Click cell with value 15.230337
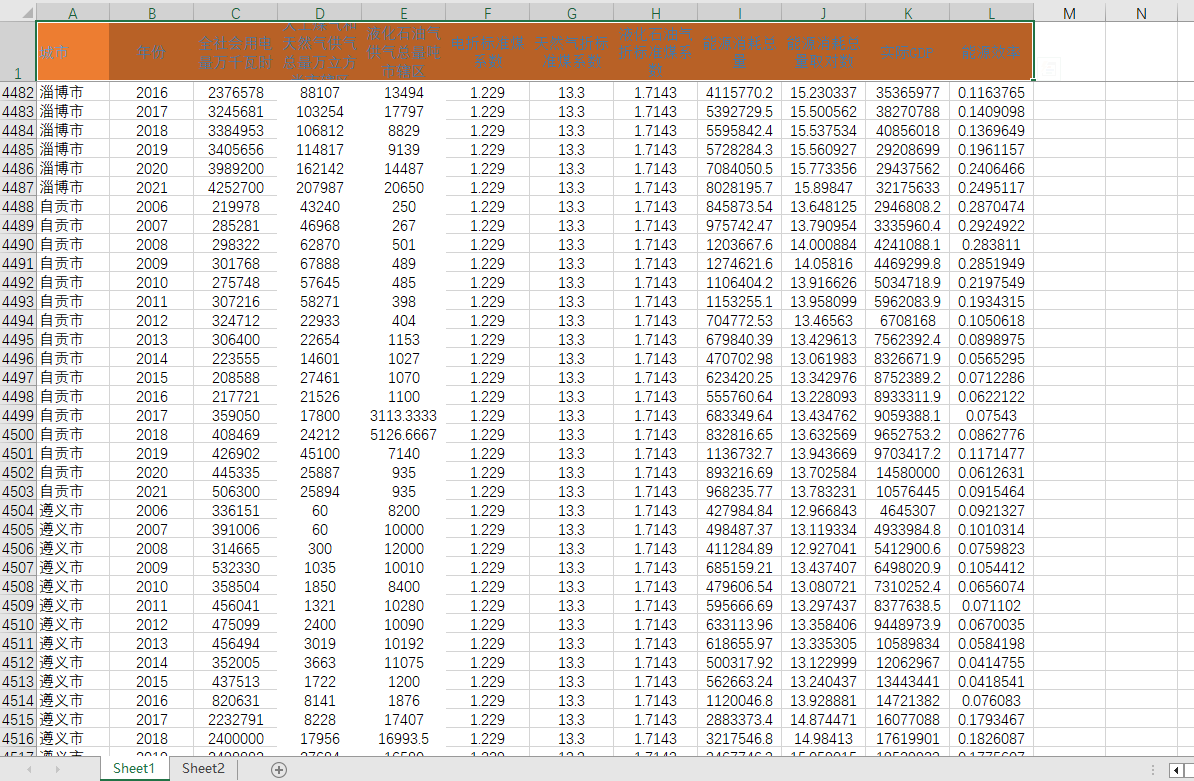The height and width of the screenshot is (781, 1194). [823, 92]
